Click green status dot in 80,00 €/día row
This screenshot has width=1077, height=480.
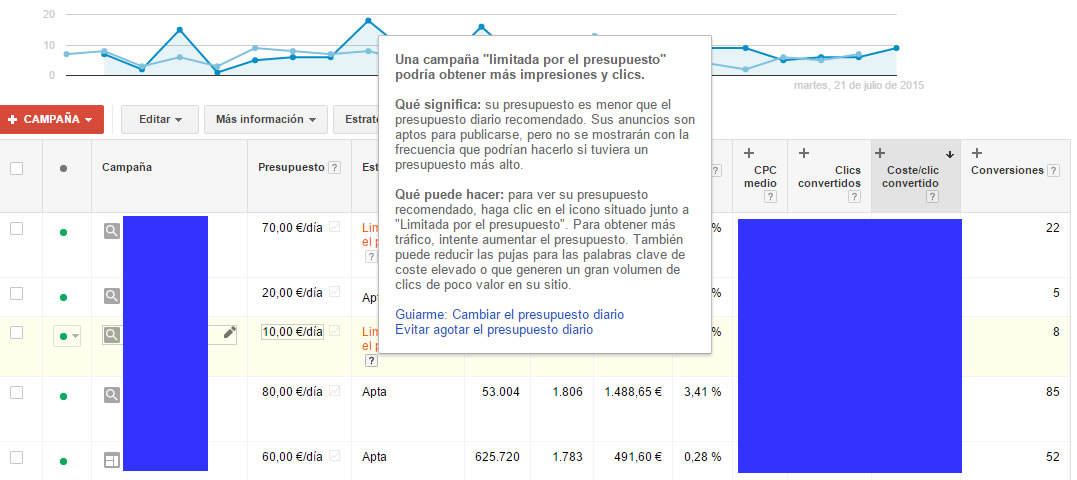click(x=63, y=396)
